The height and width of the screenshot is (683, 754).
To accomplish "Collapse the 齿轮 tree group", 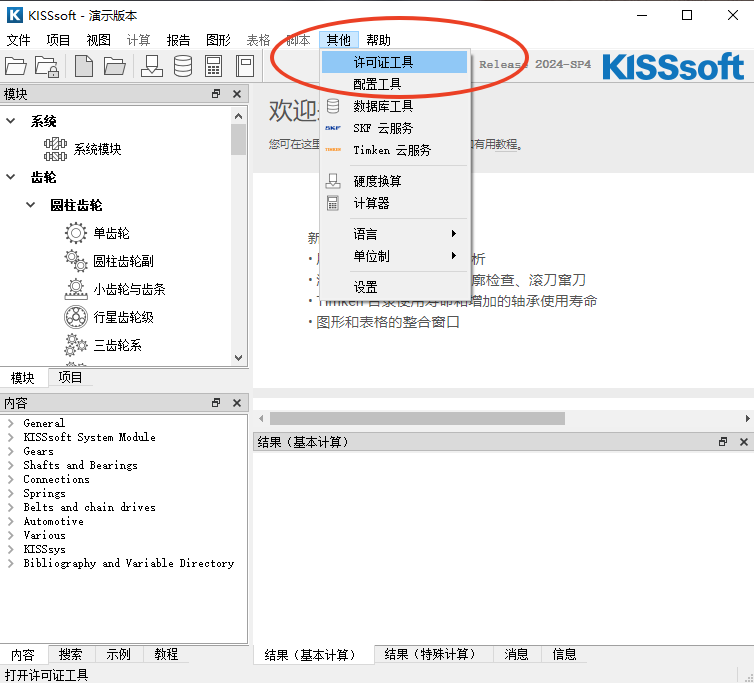I will tap(11, 177).
